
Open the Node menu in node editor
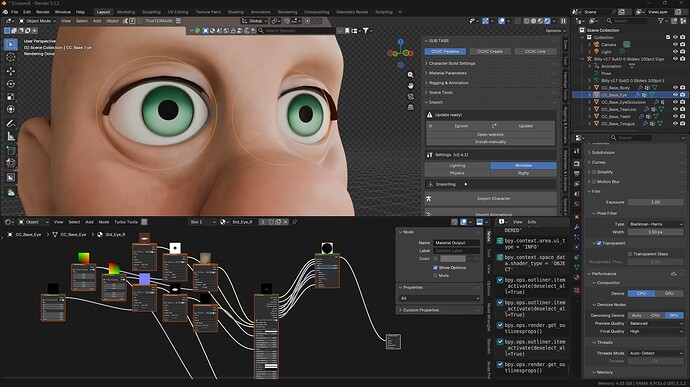coord(104,222)
